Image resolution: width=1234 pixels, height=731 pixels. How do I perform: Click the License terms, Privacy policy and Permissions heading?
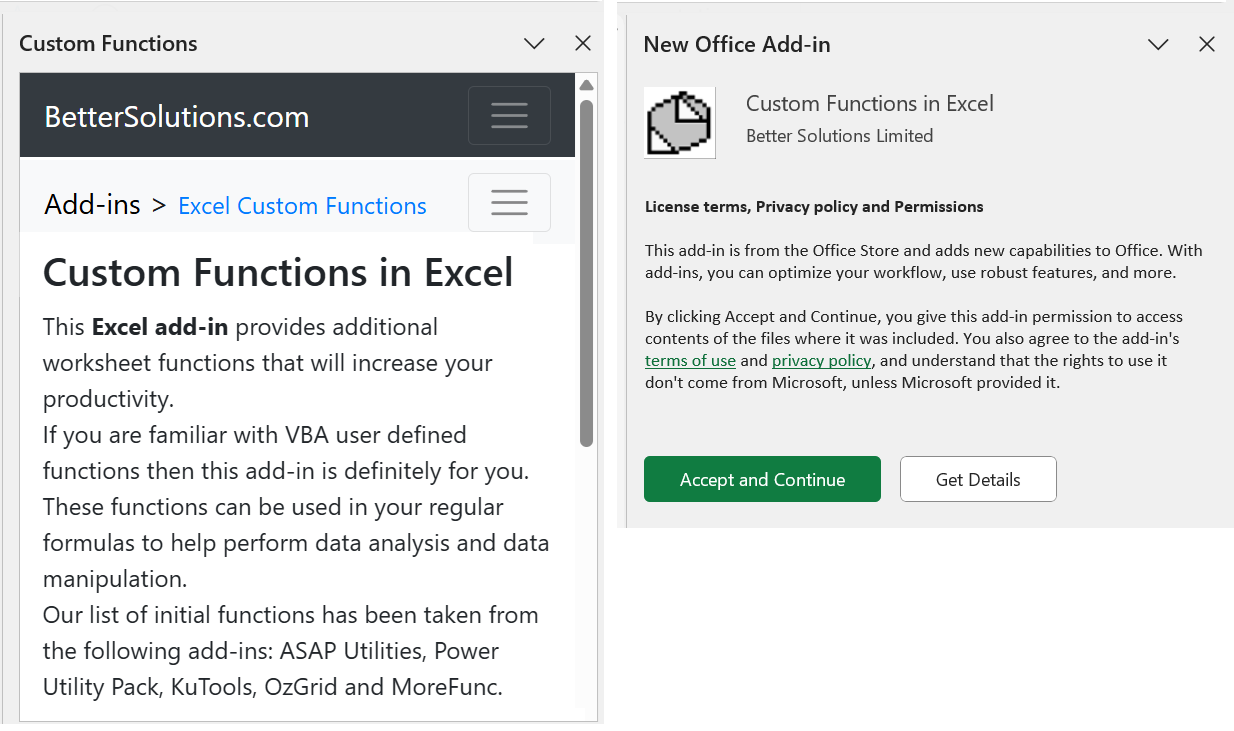(814, 207)
